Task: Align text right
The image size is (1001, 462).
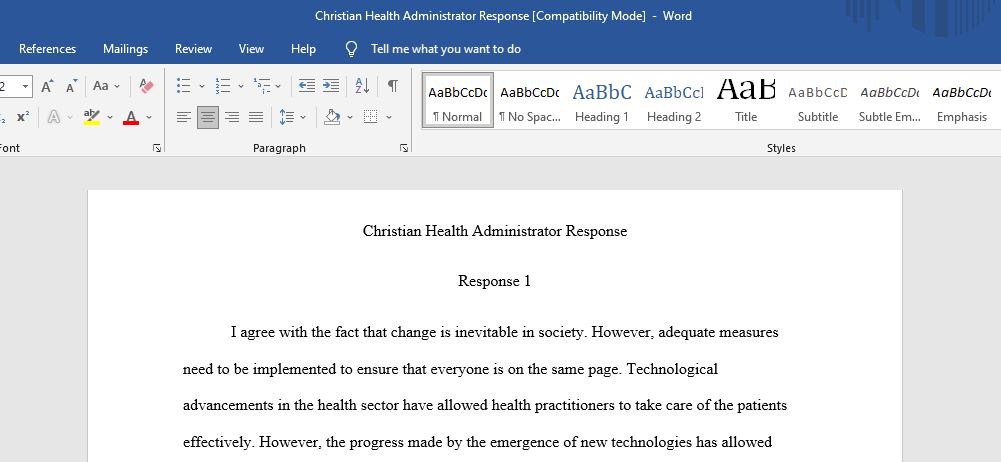Action: click(x=232, y=117)
